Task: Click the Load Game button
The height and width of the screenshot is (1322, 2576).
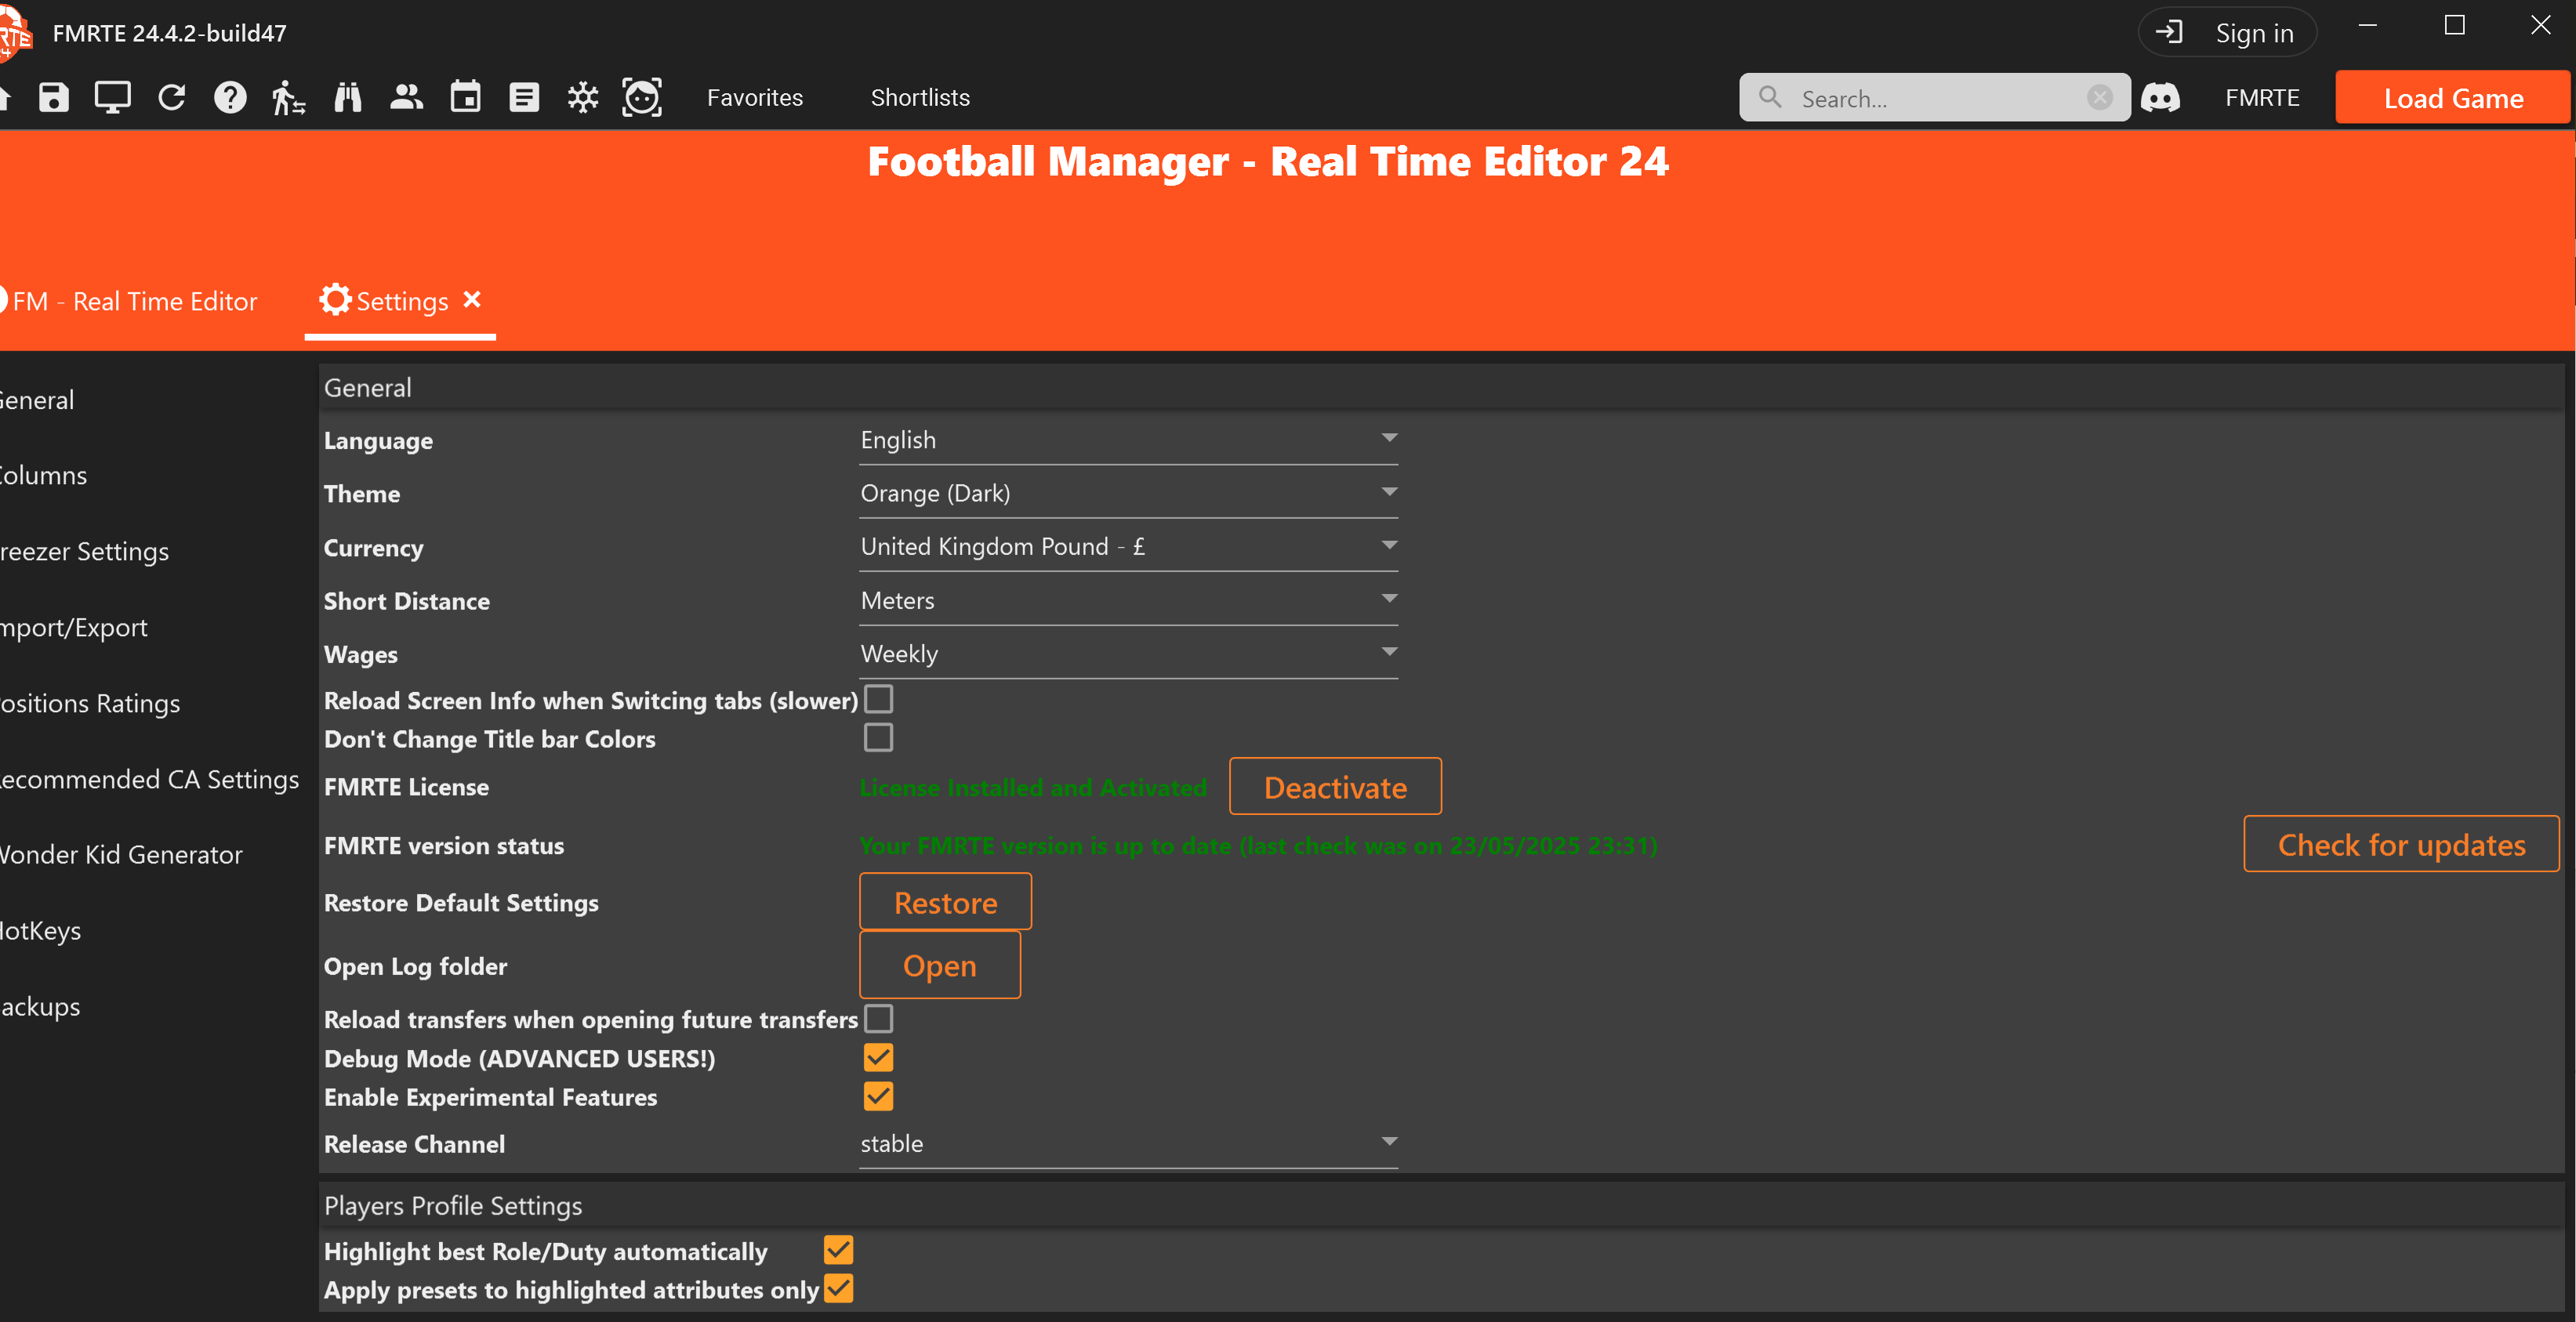Action: point(2452,98)
